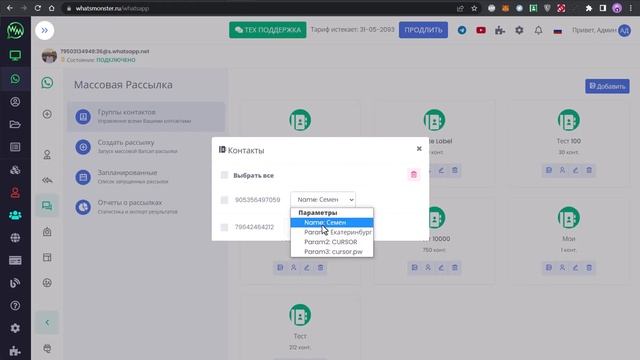Image resolution: width=640 pixels, height=360 pixels.
Task: Open the settings gear in top bar
Action: [x=519, y=30]
